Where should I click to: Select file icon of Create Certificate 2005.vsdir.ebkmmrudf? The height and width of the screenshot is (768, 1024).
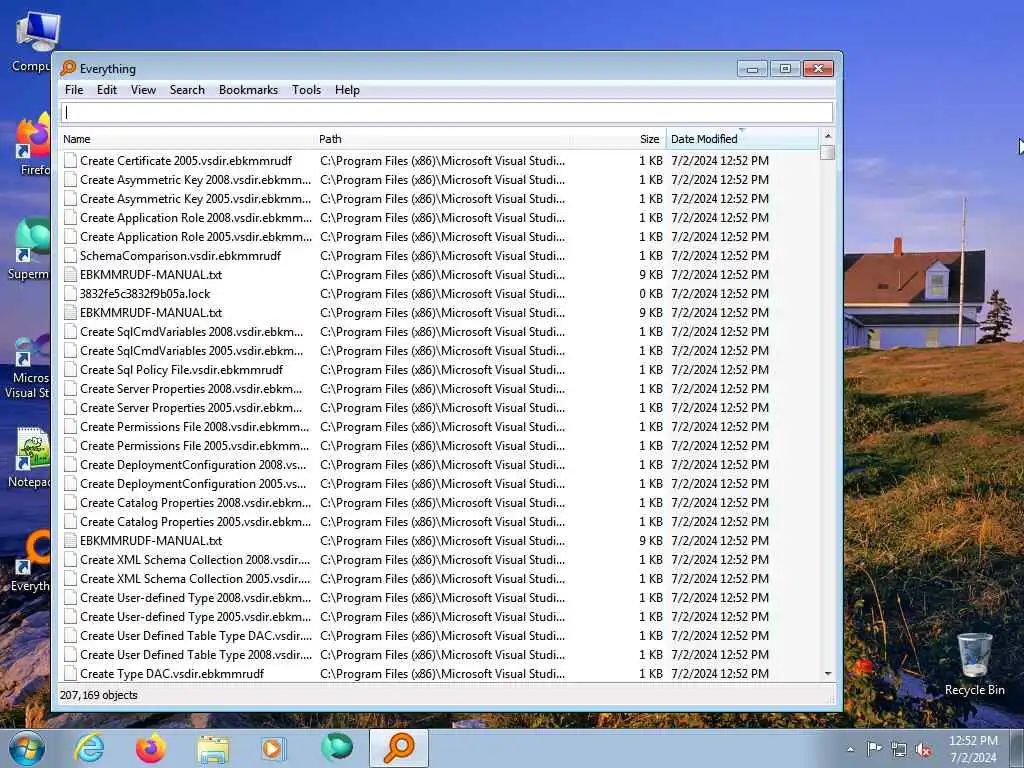(70, 161)
